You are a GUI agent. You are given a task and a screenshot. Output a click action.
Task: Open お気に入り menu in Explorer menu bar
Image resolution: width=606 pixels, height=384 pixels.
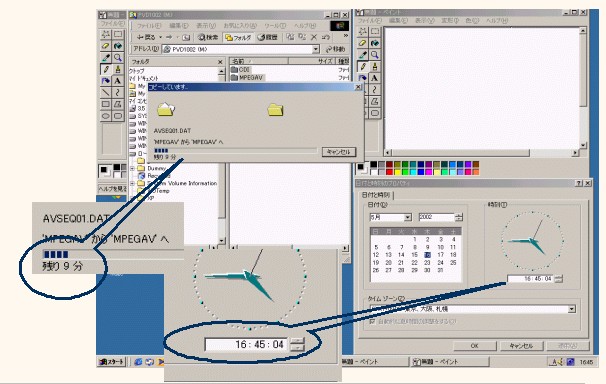pyautogui.click(x=240, y=25)
